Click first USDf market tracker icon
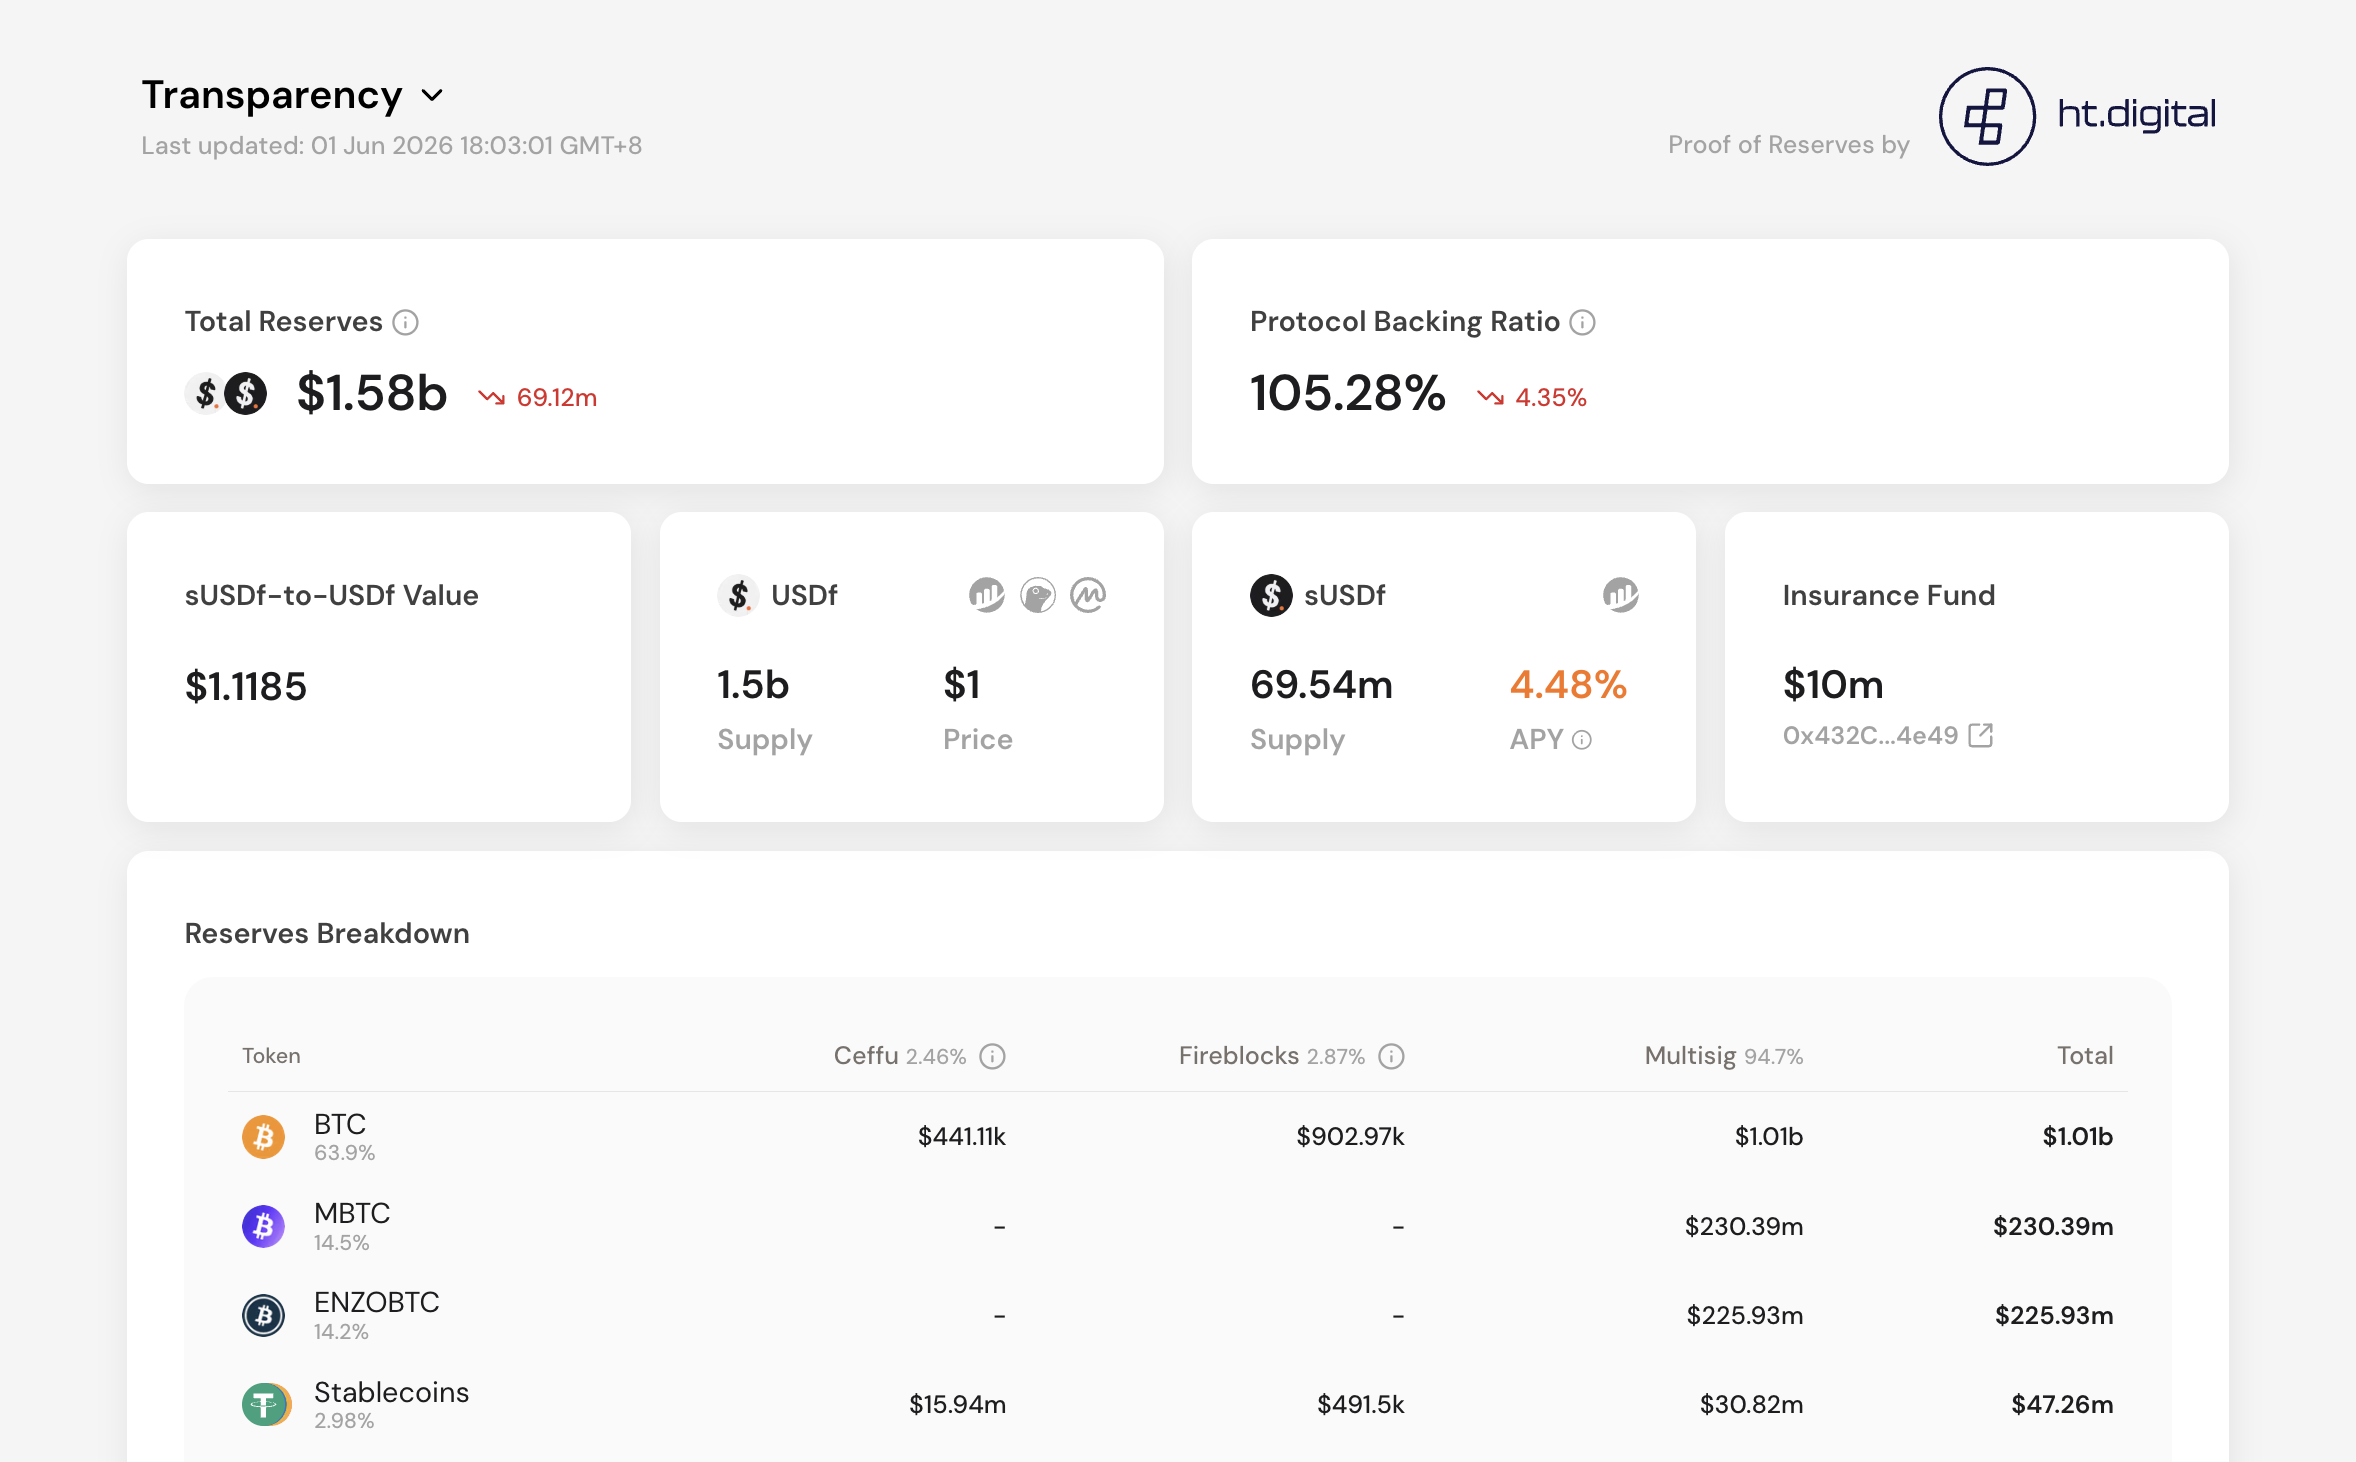The width and height of the screenshot is (2356, 1462). coord(986,595)
